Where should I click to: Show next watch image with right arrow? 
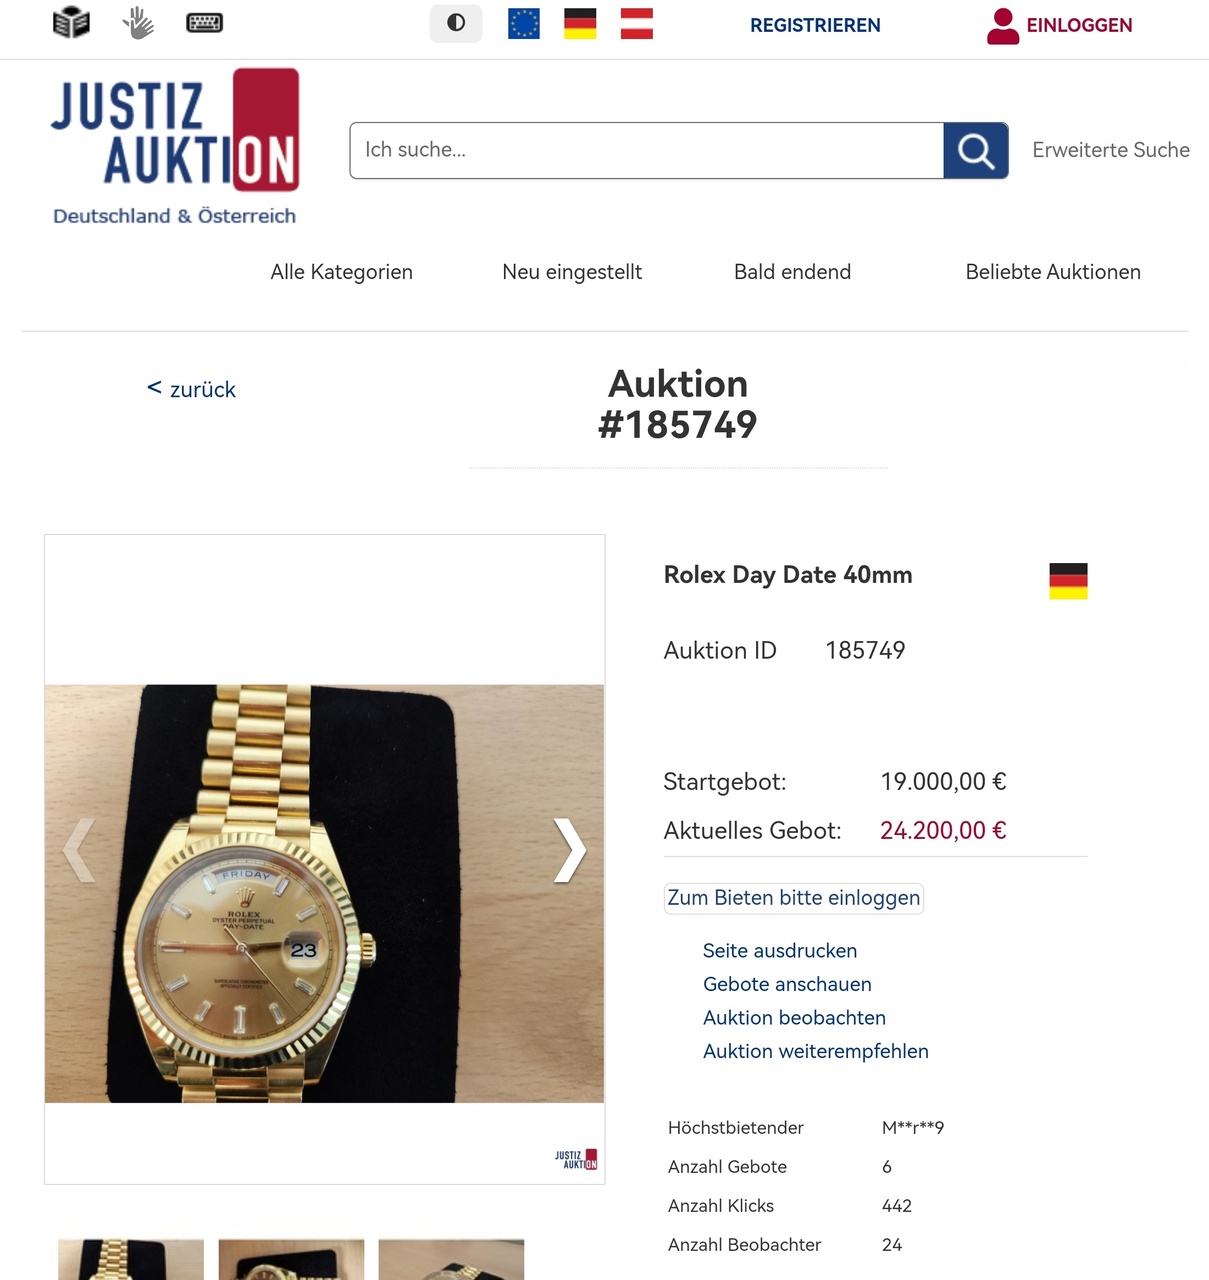[570, 850]
